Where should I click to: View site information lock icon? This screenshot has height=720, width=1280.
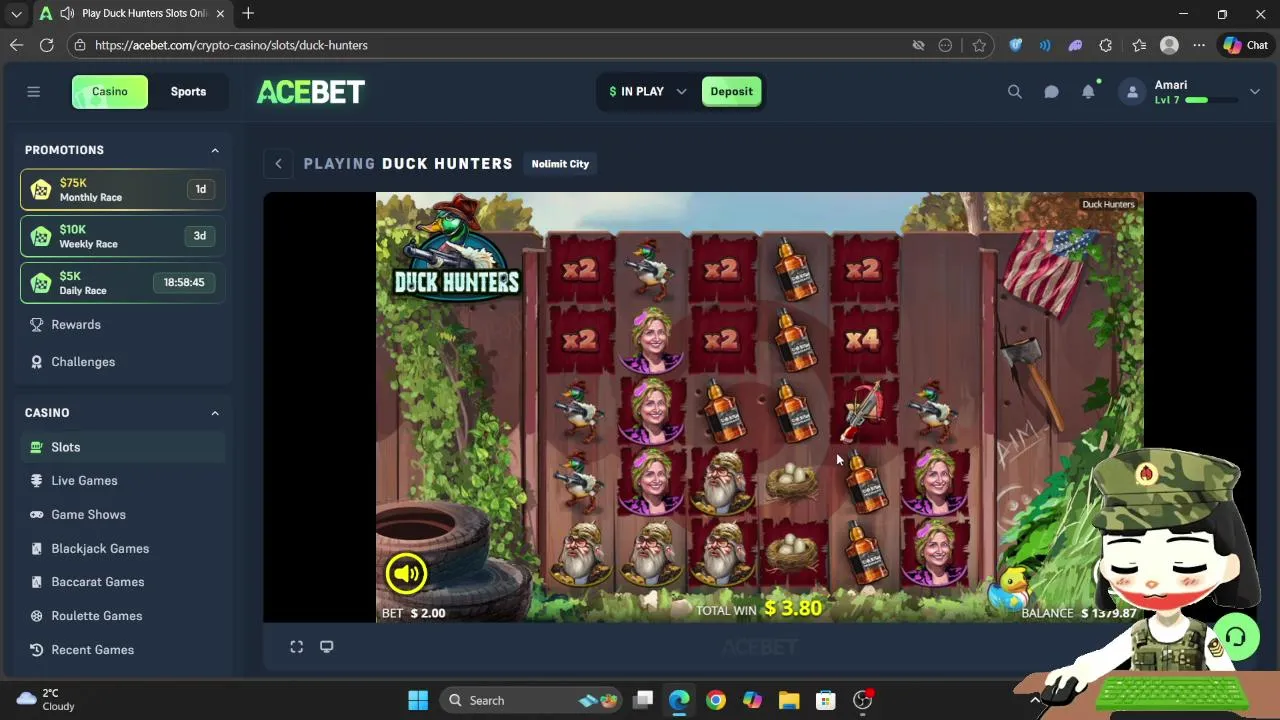[80, 45]
